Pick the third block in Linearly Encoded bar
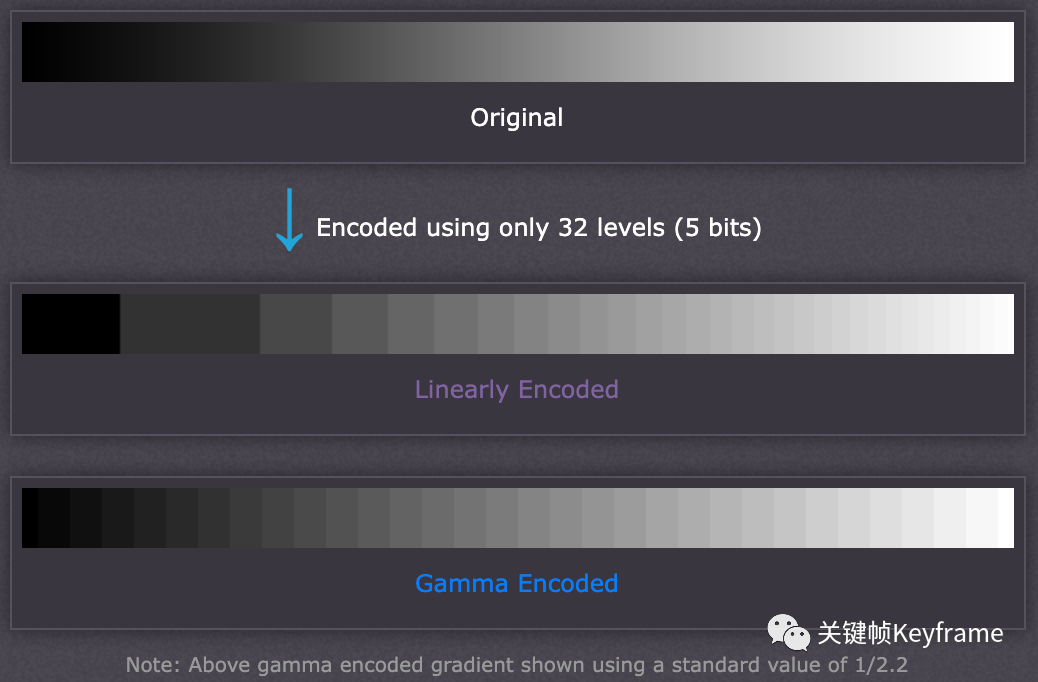This screenshot has height=682, width=1038. 295,324
